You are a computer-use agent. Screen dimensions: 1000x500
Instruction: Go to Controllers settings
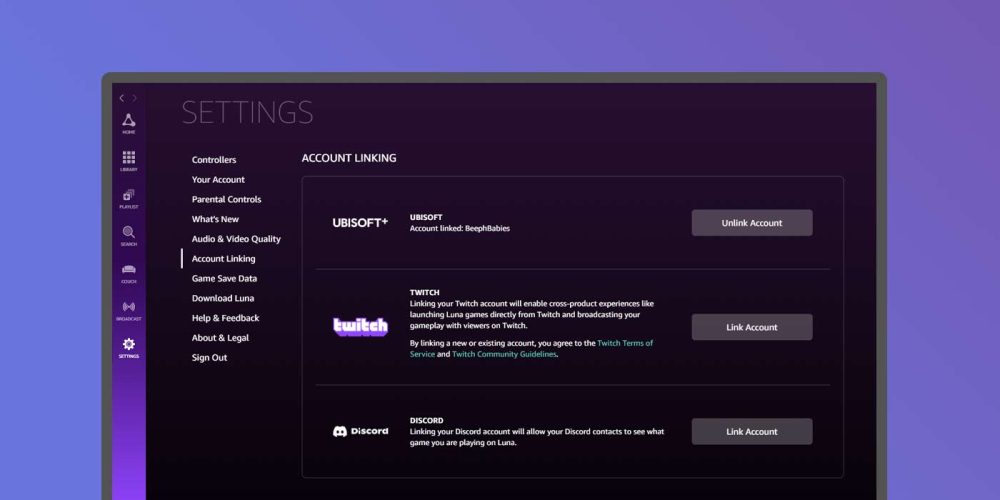click(214, 160)
